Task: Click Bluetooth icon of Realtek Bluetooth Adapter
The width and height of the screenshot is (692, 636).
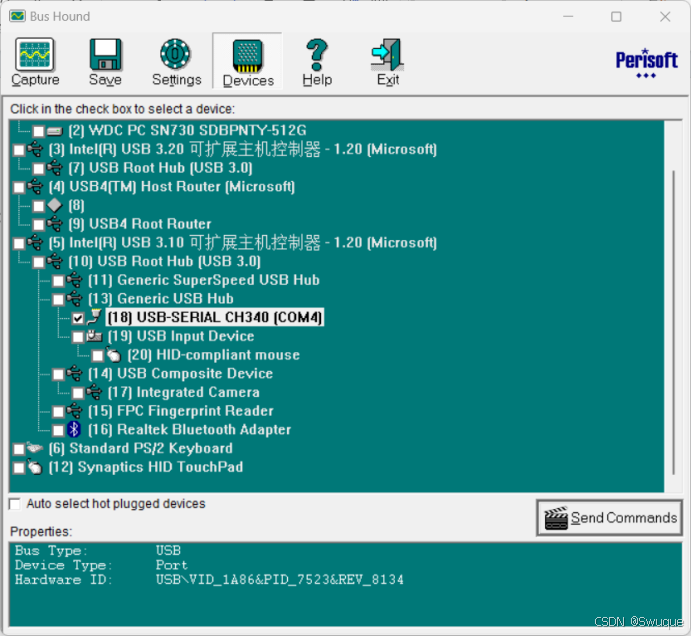Action: [x=74, y=429]
